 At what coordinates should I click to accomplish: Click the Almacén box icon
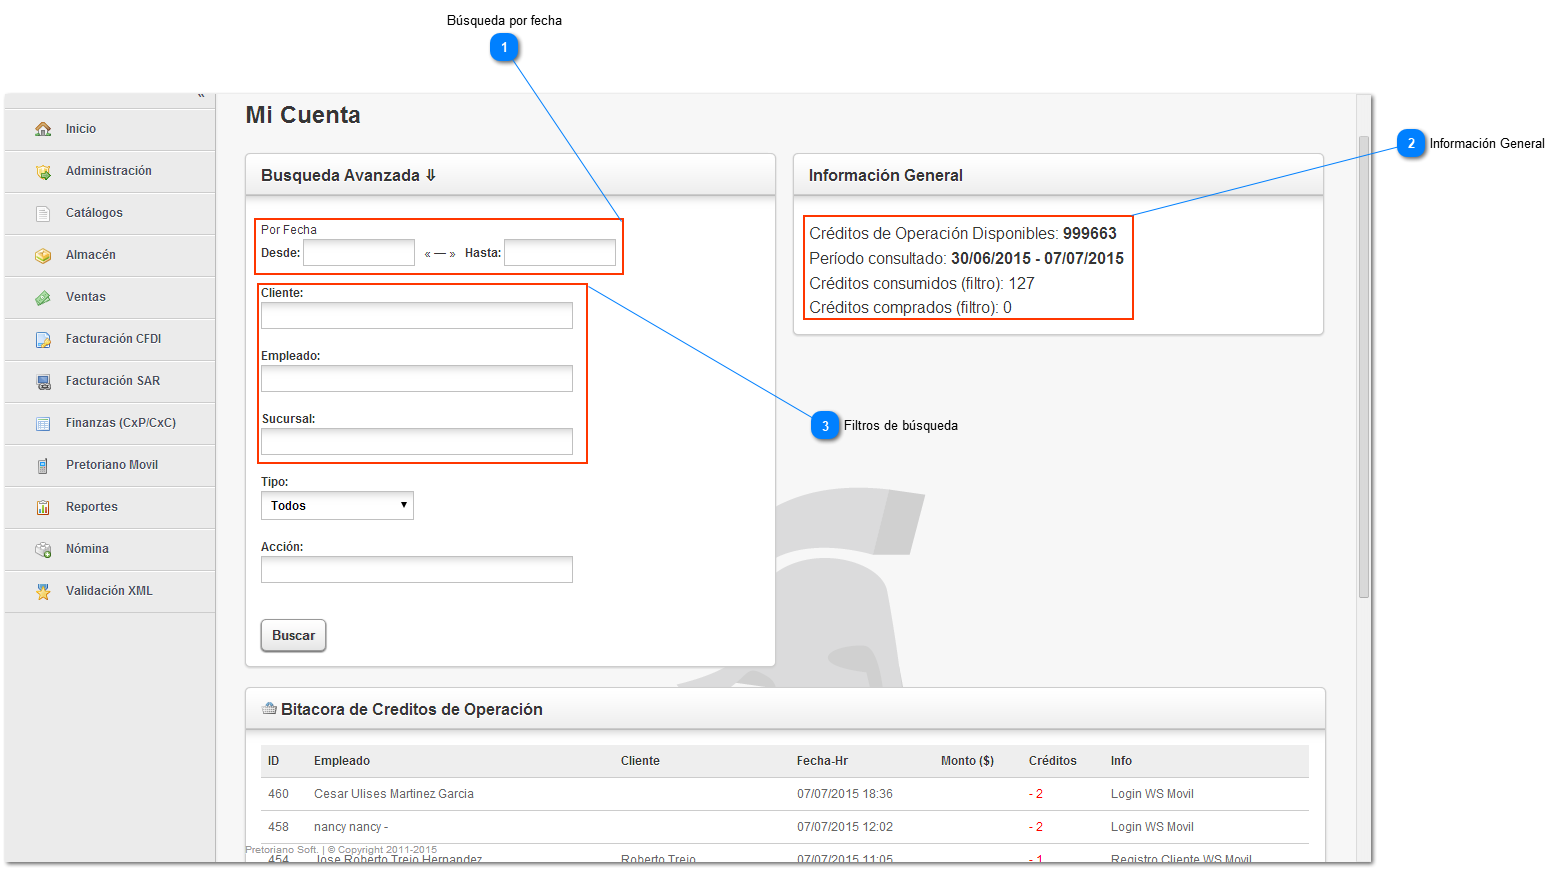[x=43, y=255]
